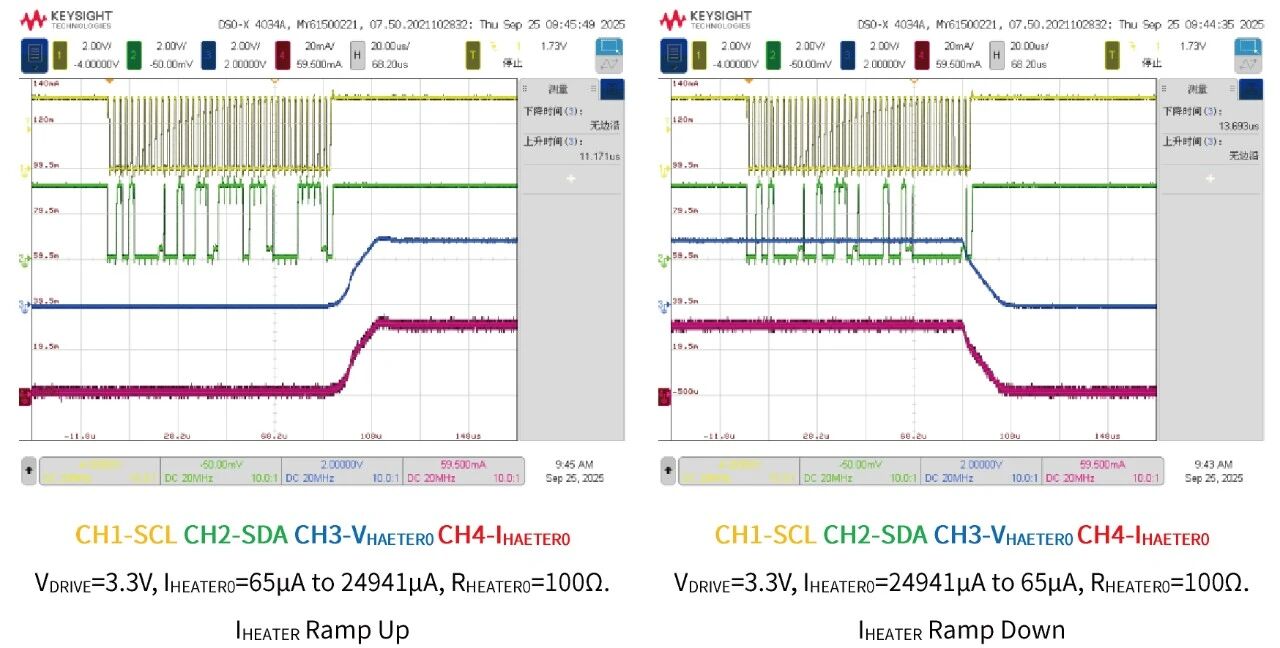Toggle horizontal H badge on right scope

tap(996, 54)
